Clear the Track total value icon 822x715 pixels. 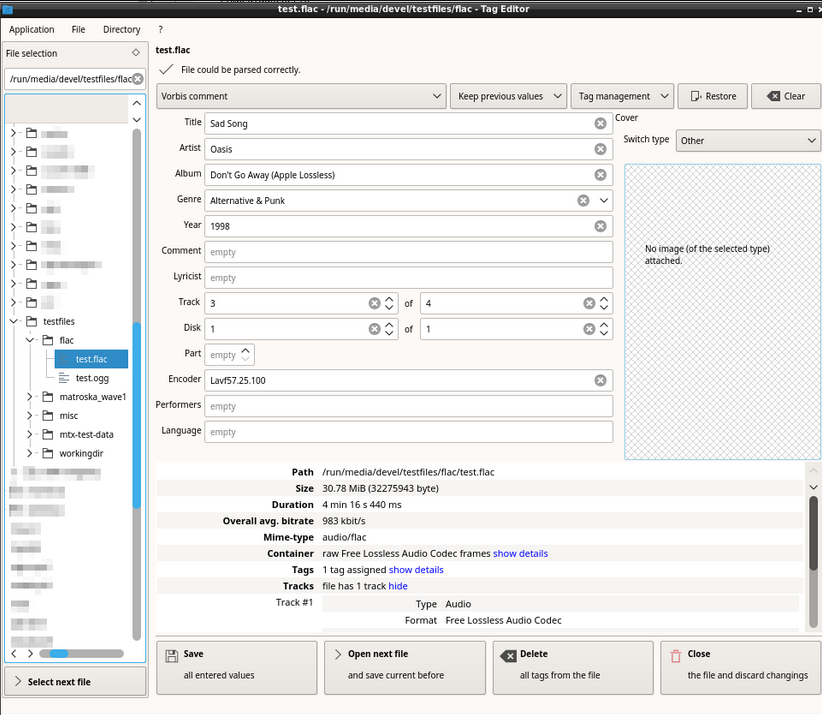tap(589, 303)
